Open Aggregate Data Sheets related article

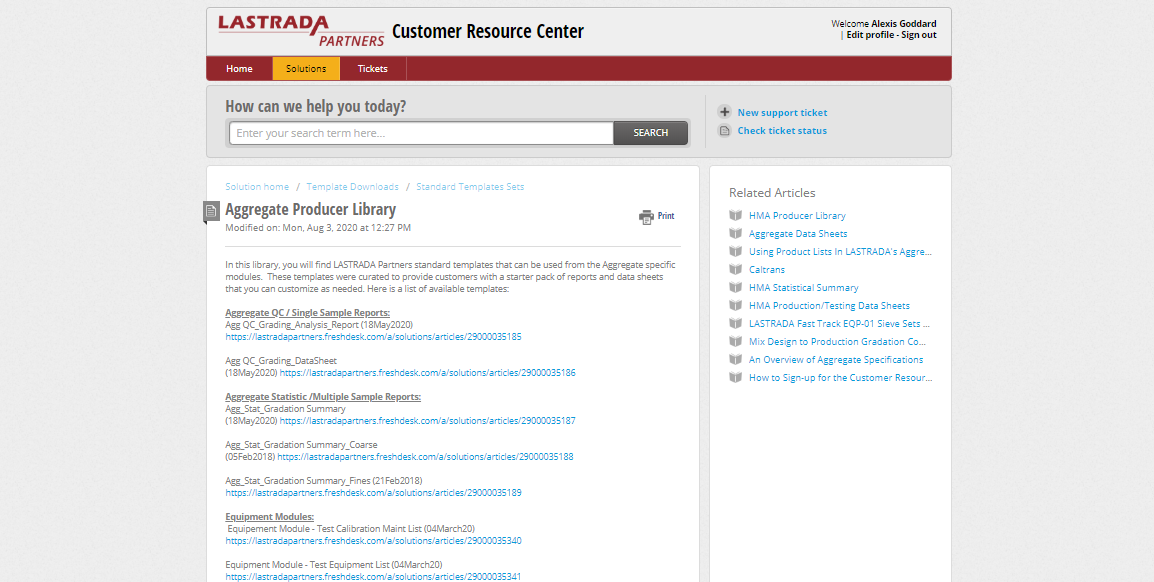(x=798, y=233)
